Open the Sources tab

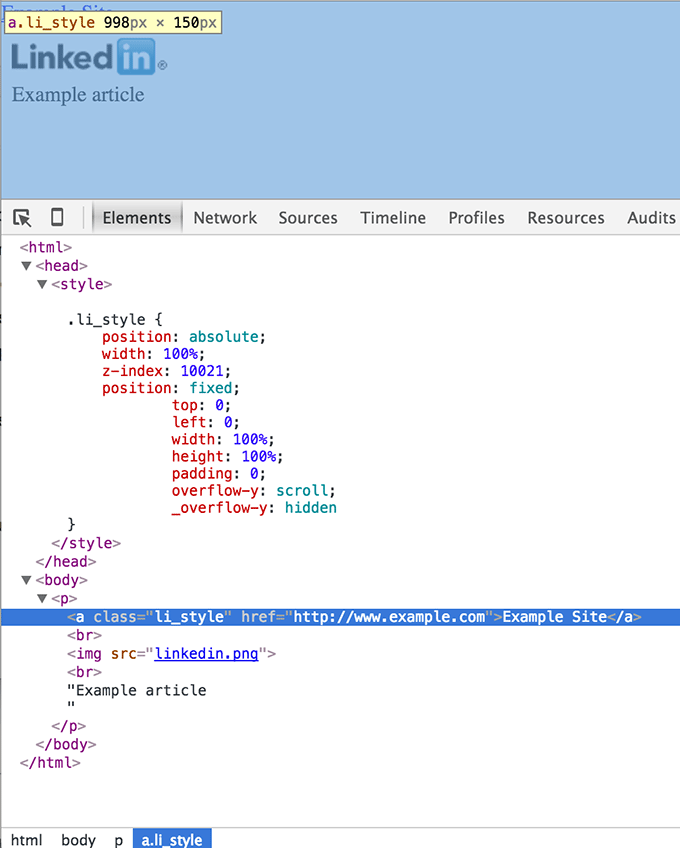[308, 217]
